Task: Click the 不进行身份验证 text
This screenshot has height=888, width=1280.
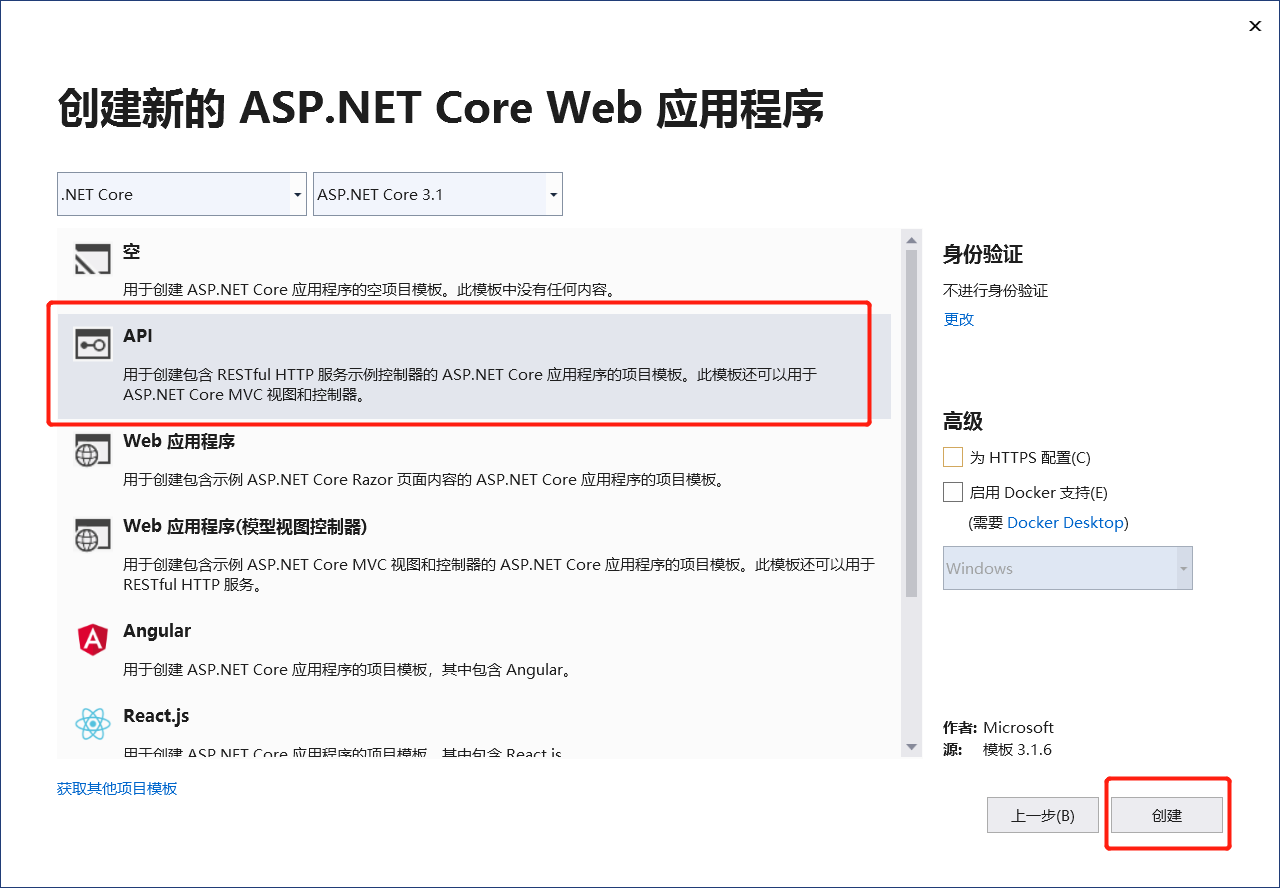Action: coord(996,291)
